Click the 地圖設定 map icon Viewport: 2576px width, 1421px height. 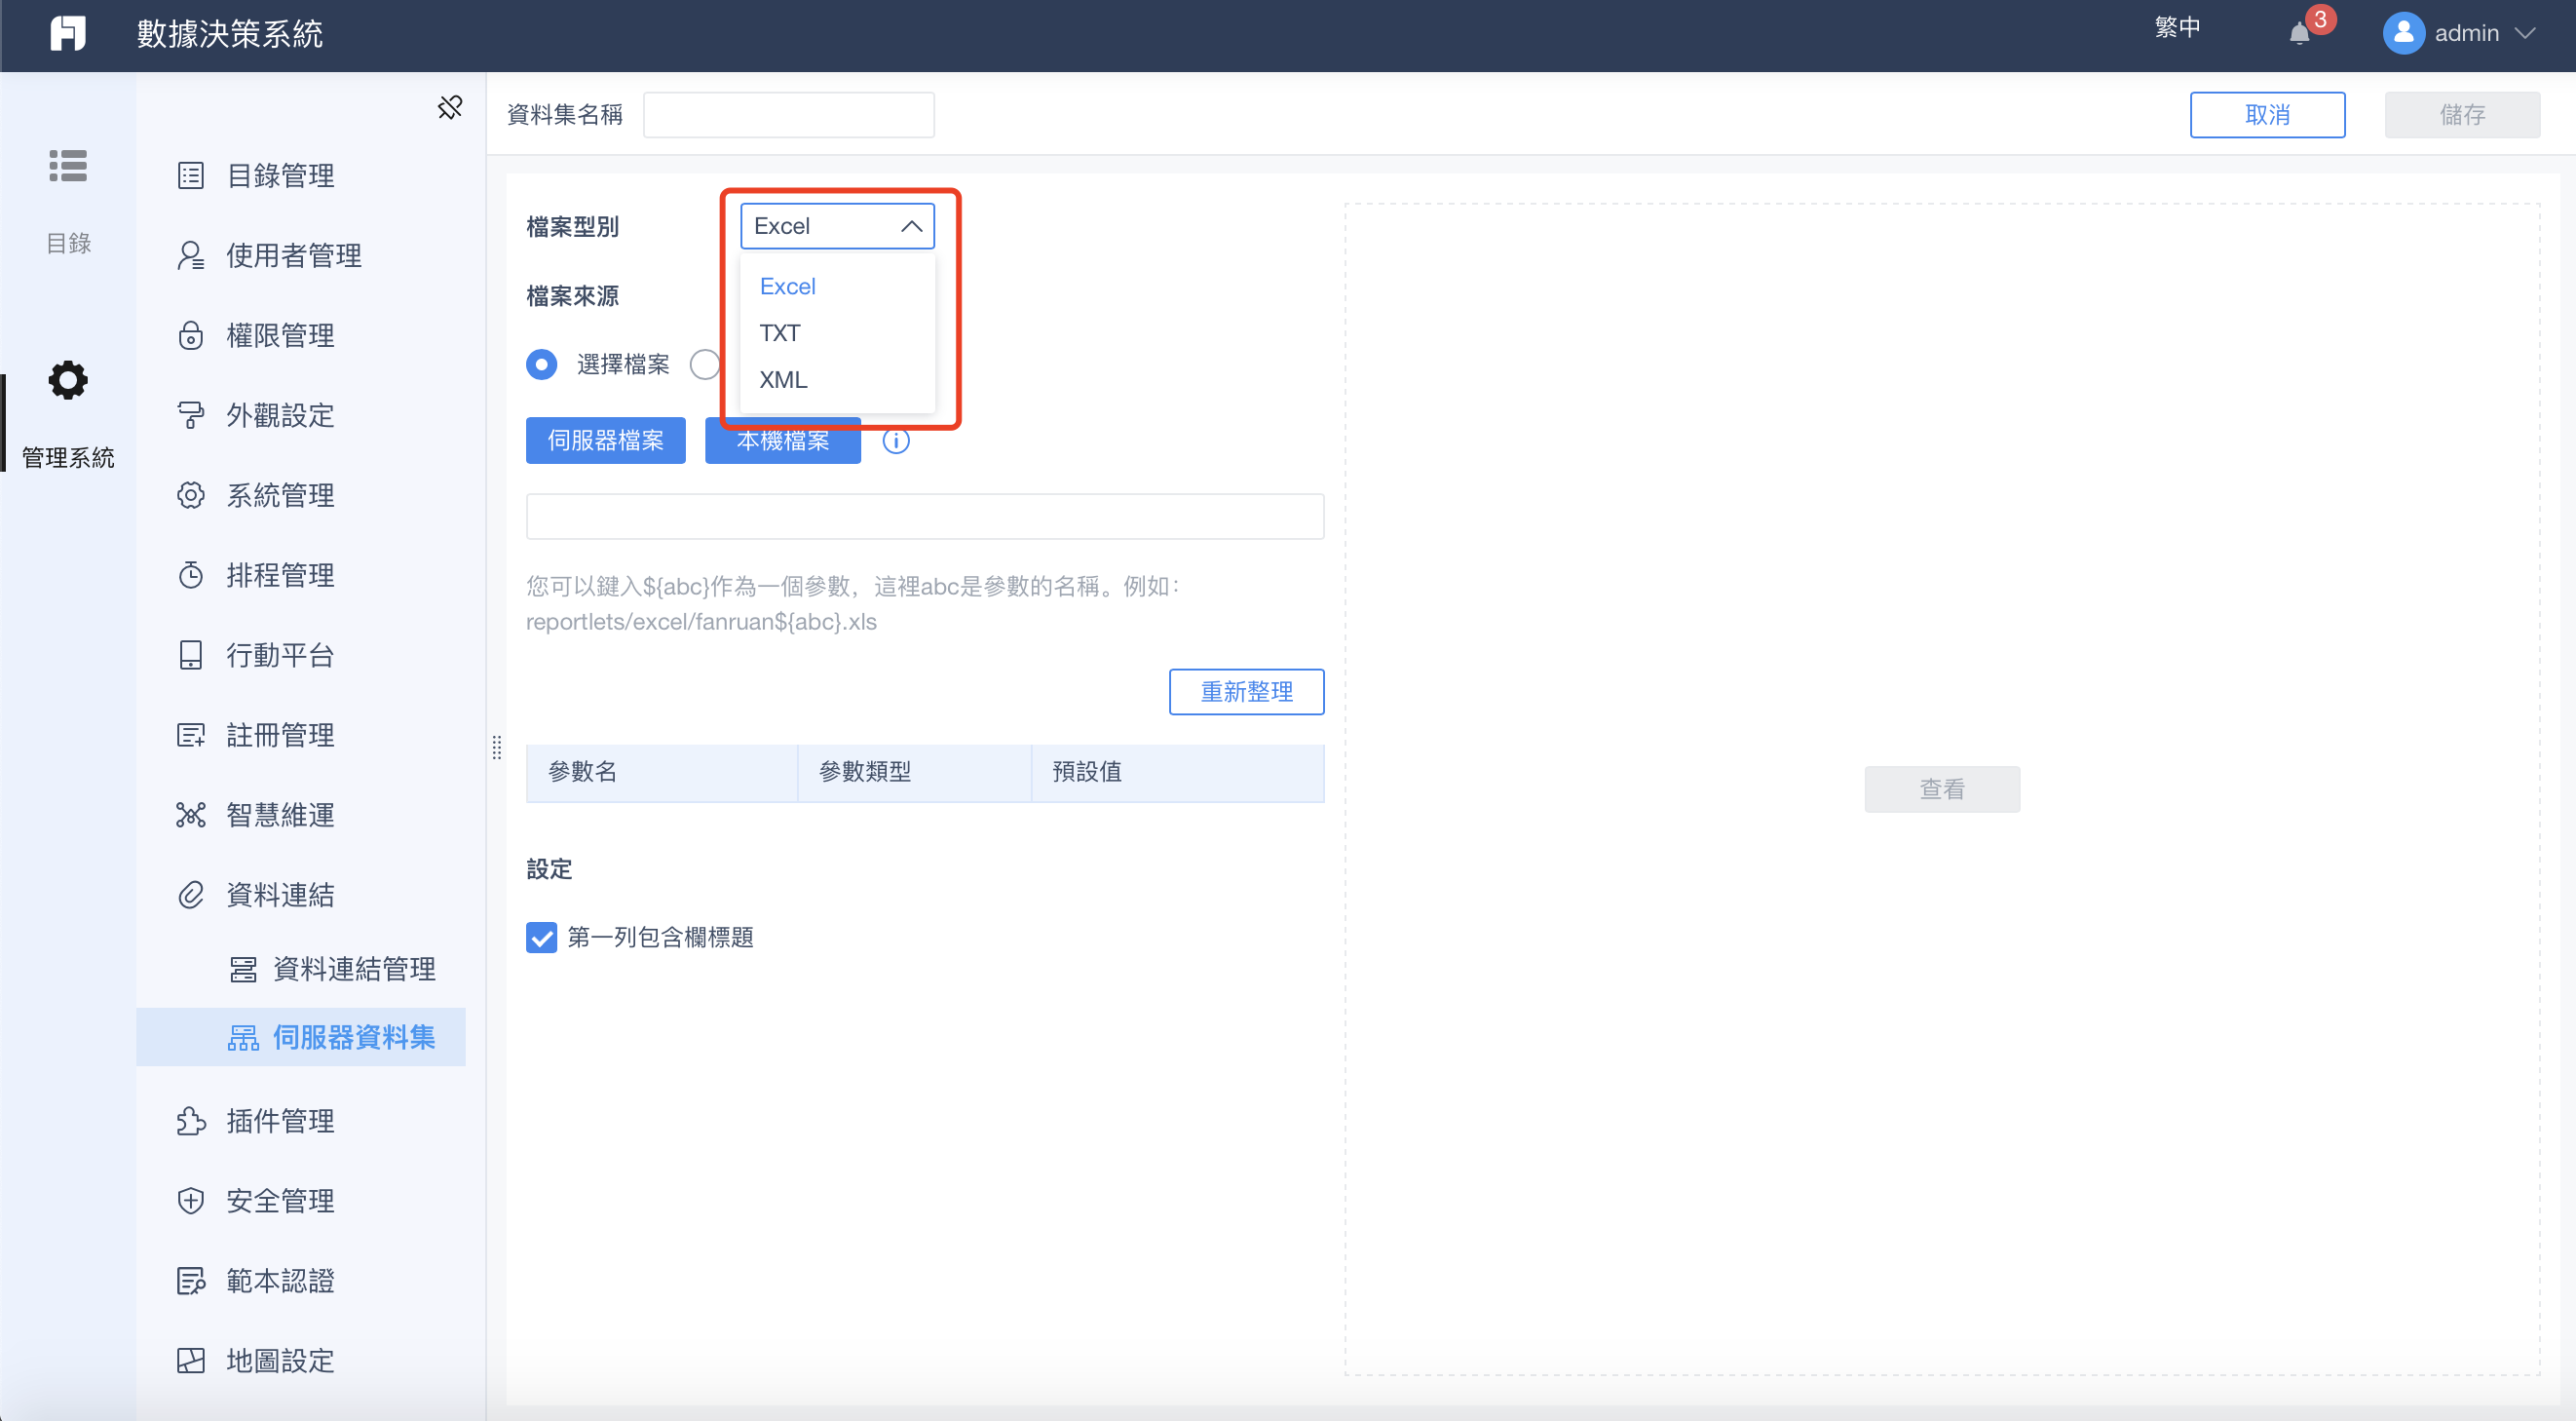pyautogui.click(x=190, y=1361)
